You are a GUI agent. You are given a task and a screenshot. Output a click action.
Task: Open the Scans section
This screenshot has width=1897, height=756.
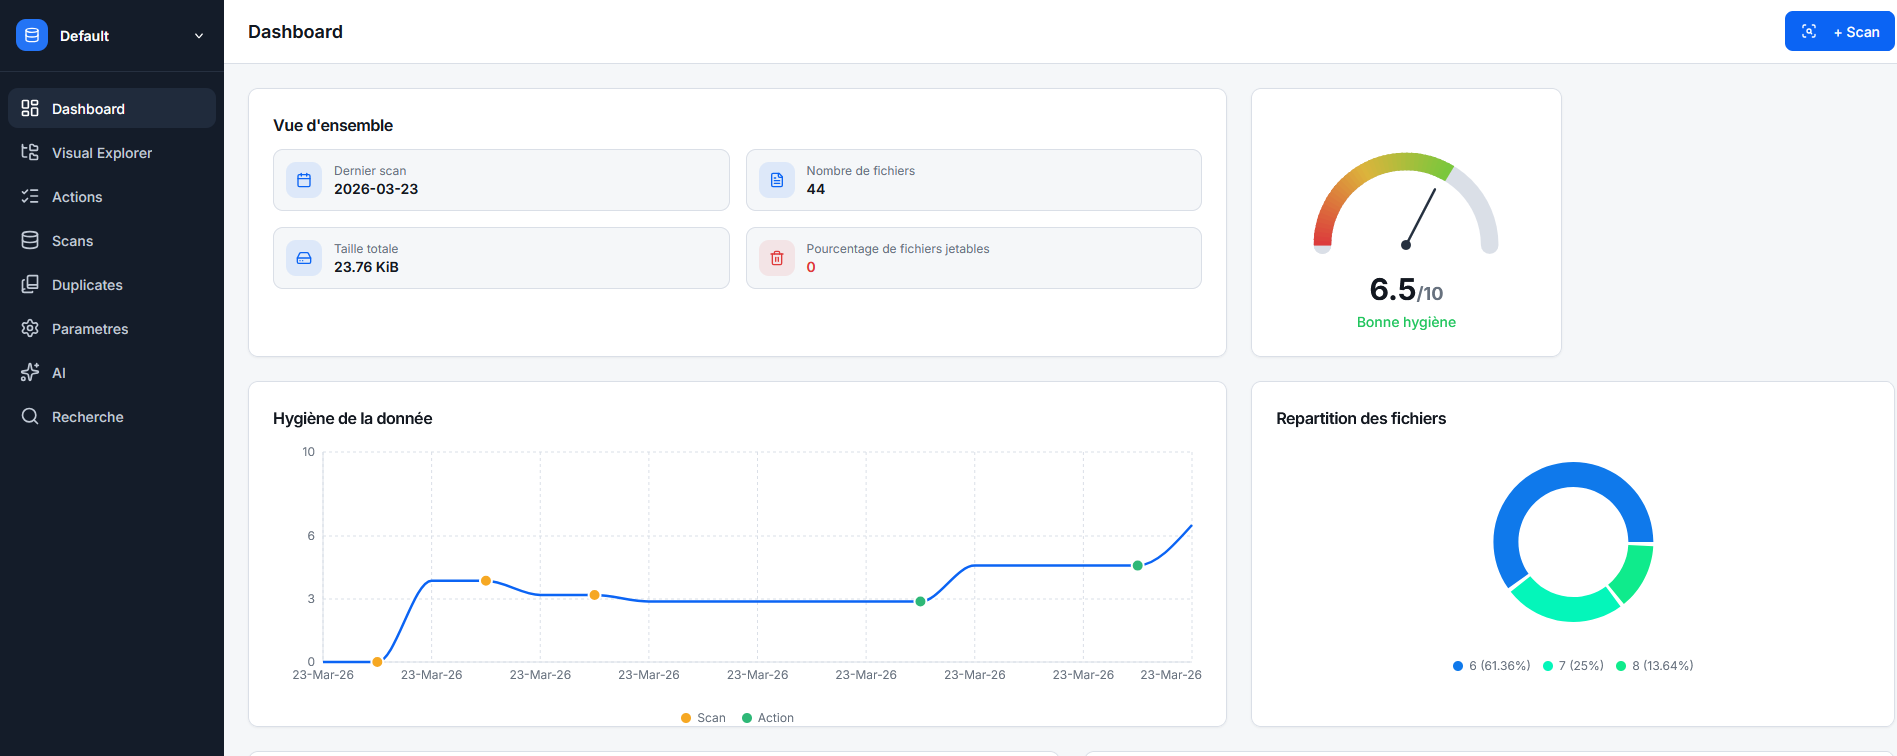pyautogui.click(x=112, y=240)
